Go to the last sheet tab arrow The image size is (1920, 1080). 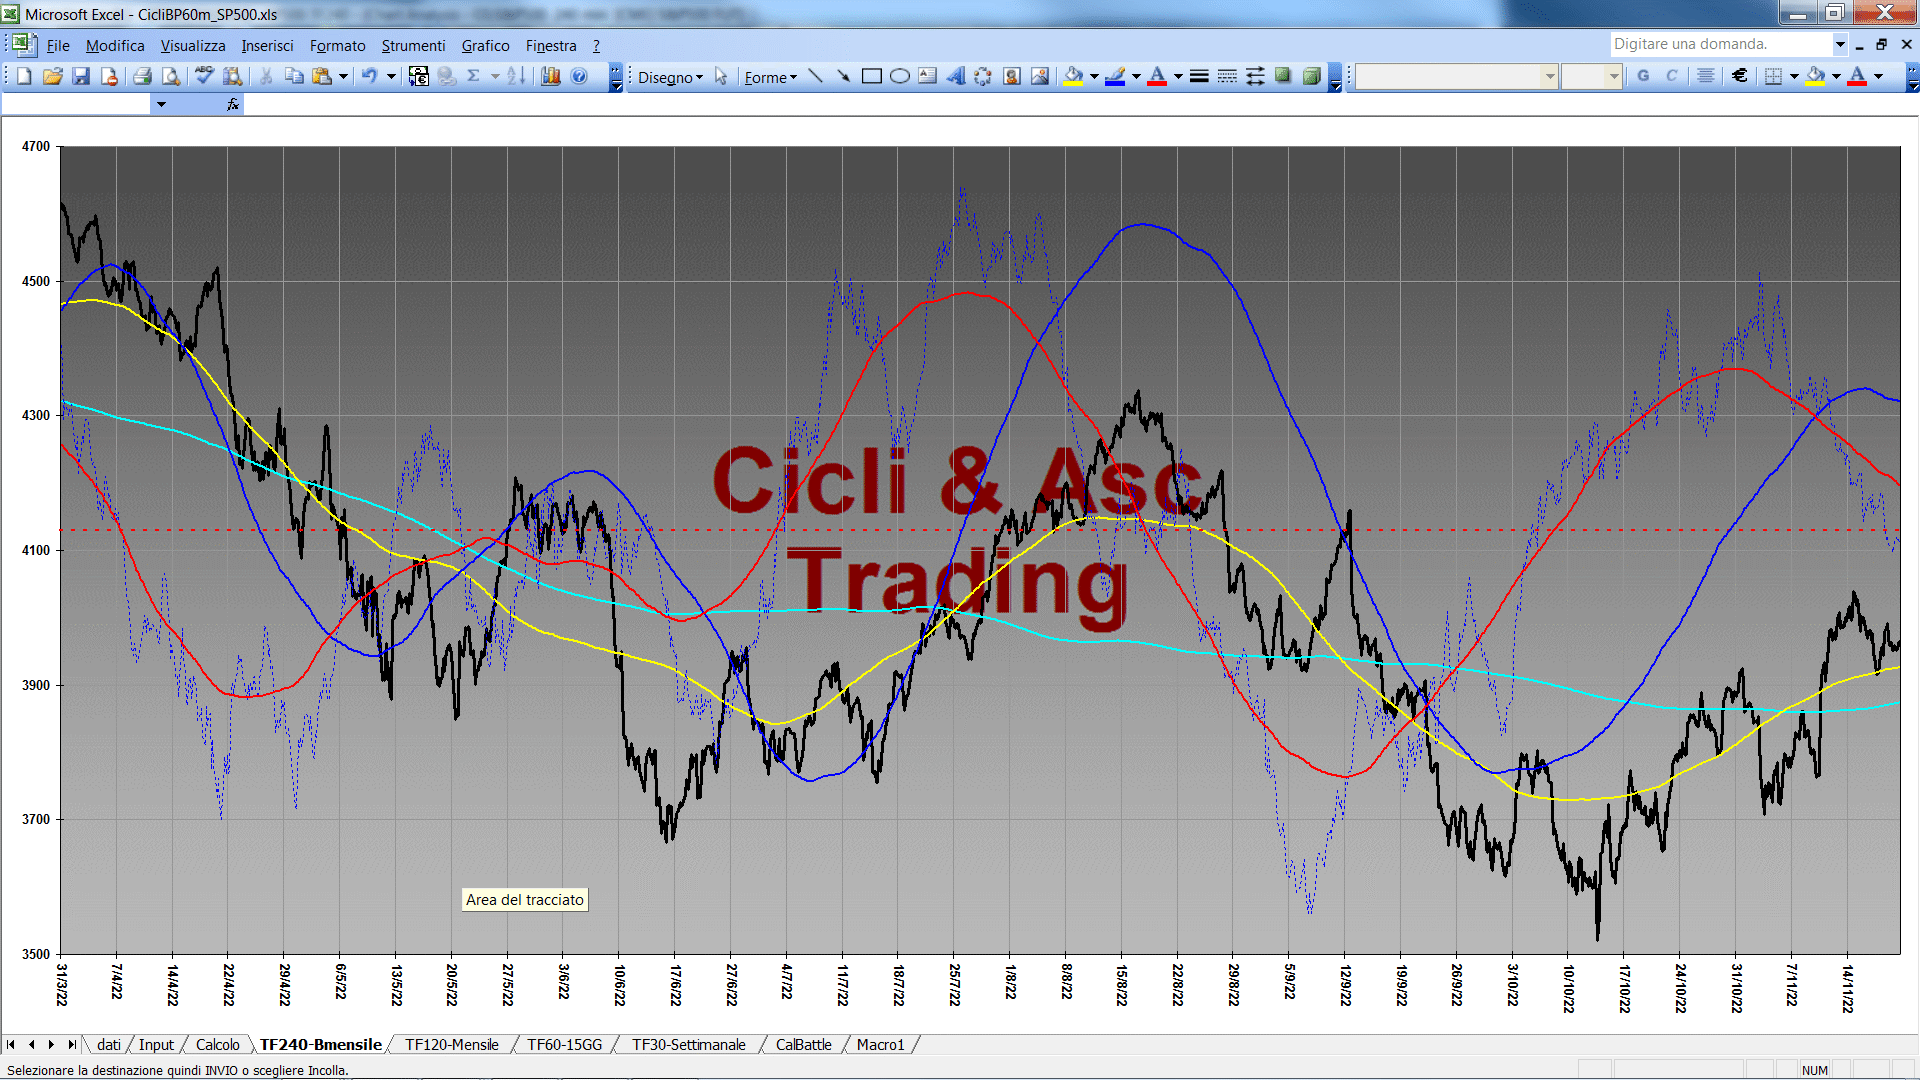point(72,1045)
